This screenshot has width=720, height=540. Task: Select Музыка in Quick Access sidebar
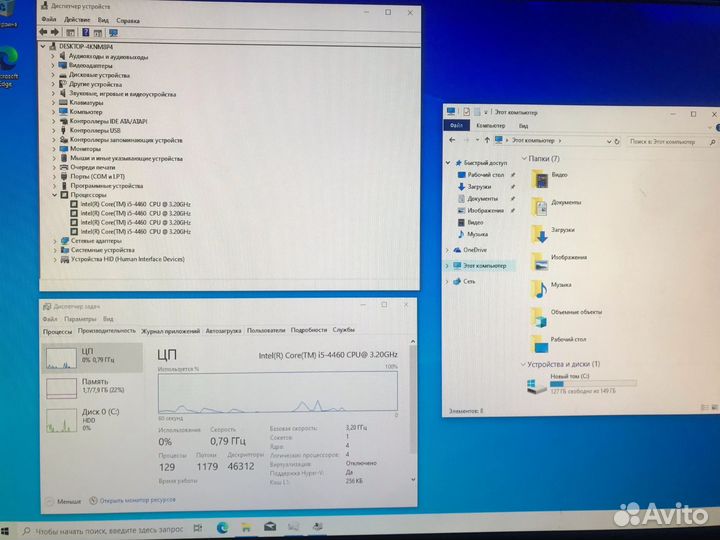pyautogui.click(x=478, y=234)
